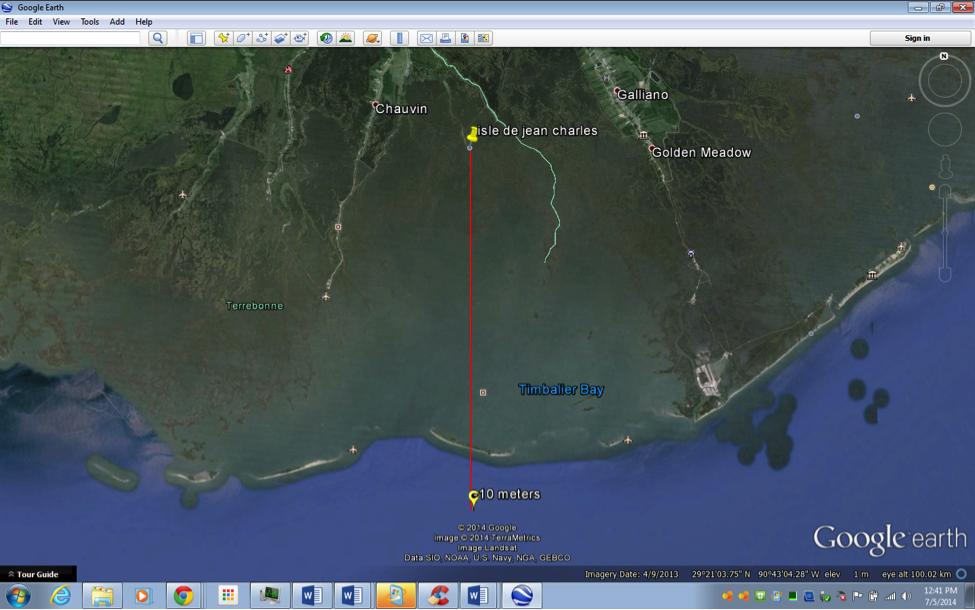This screenshot has height=610, width=975.
Task: Open the Email view option
Action: click(425, 38)
